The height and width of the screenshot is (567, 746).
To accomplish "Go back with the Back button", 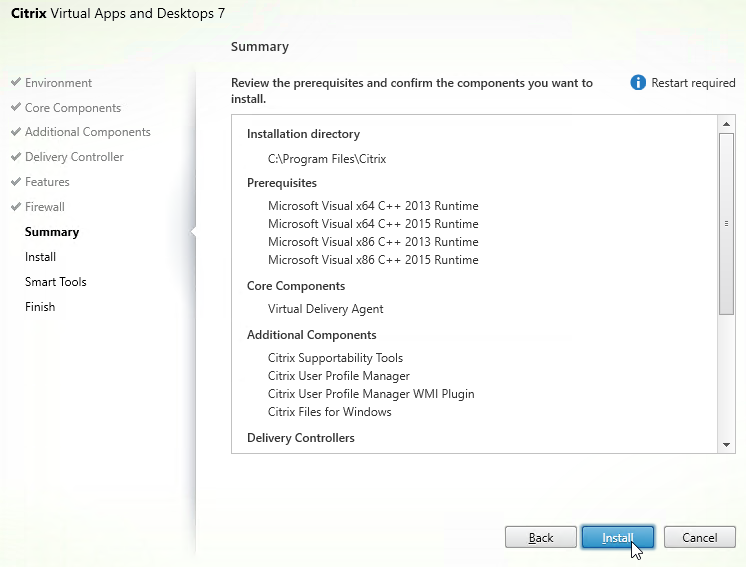I will click(x=541, y=538).
